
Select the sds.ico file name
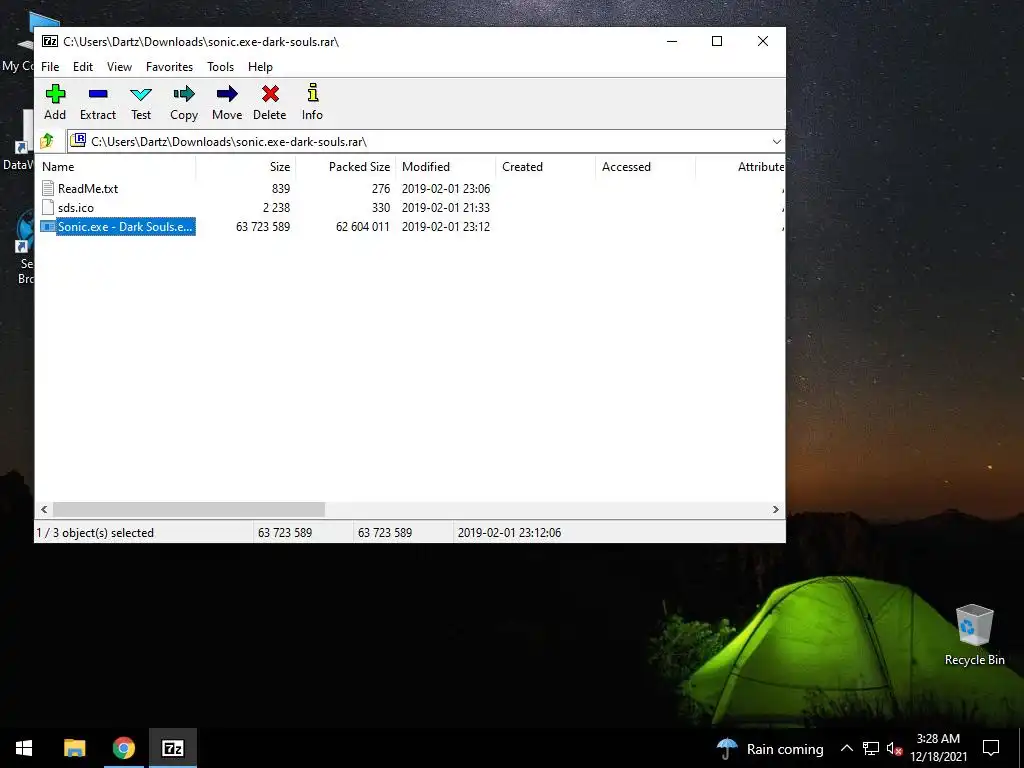click(x=76, y=208)
